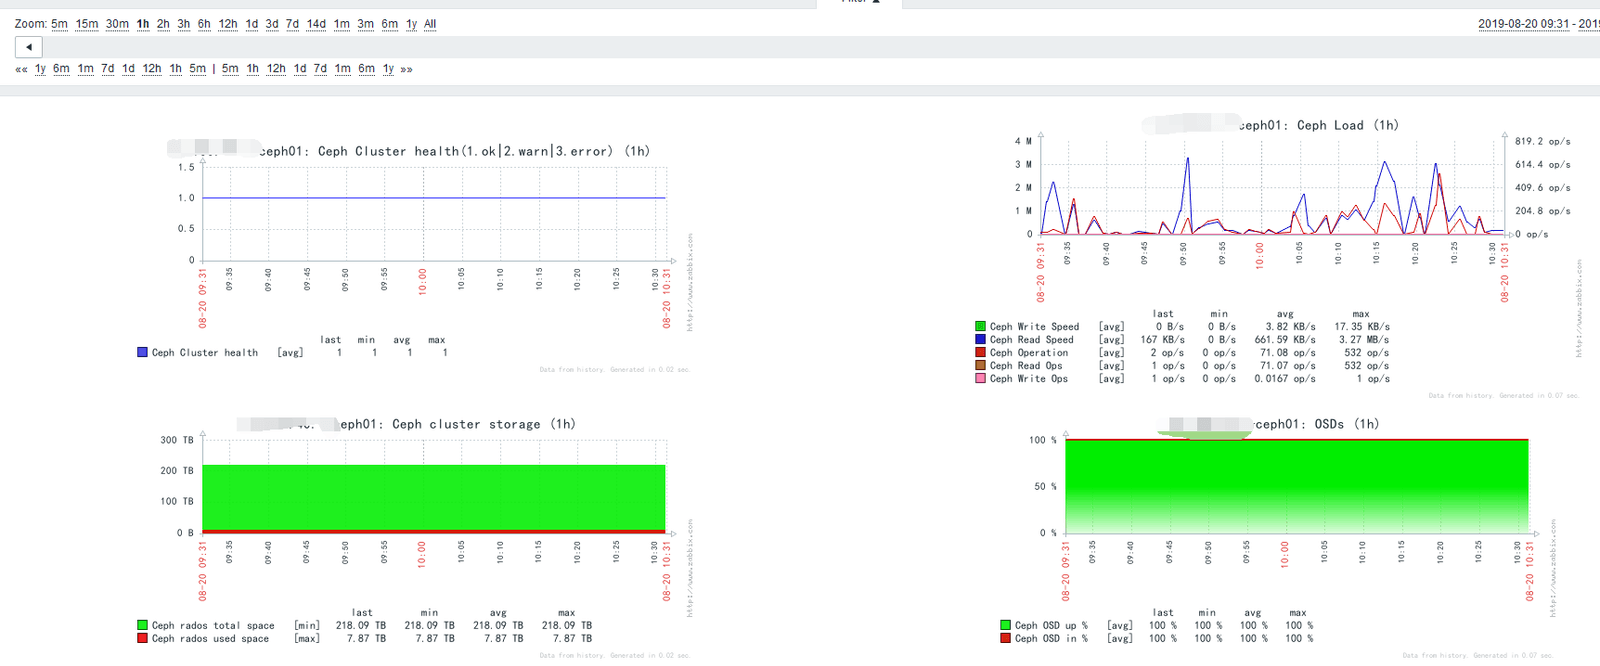Viewport: 1600px width, 666px height.
Task: Select the 14d zoom option
Action: point(316,24)
